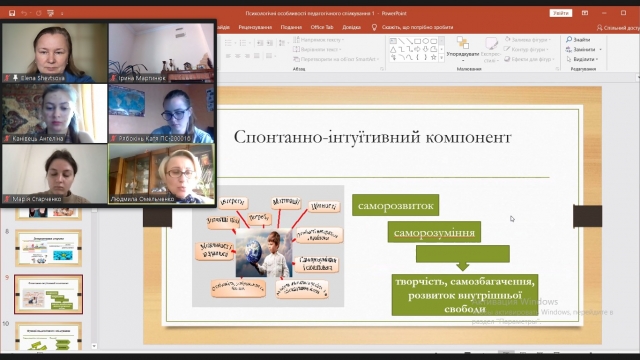Select the oval shape in gallery

pyautogui.click(x=425, y=41)
